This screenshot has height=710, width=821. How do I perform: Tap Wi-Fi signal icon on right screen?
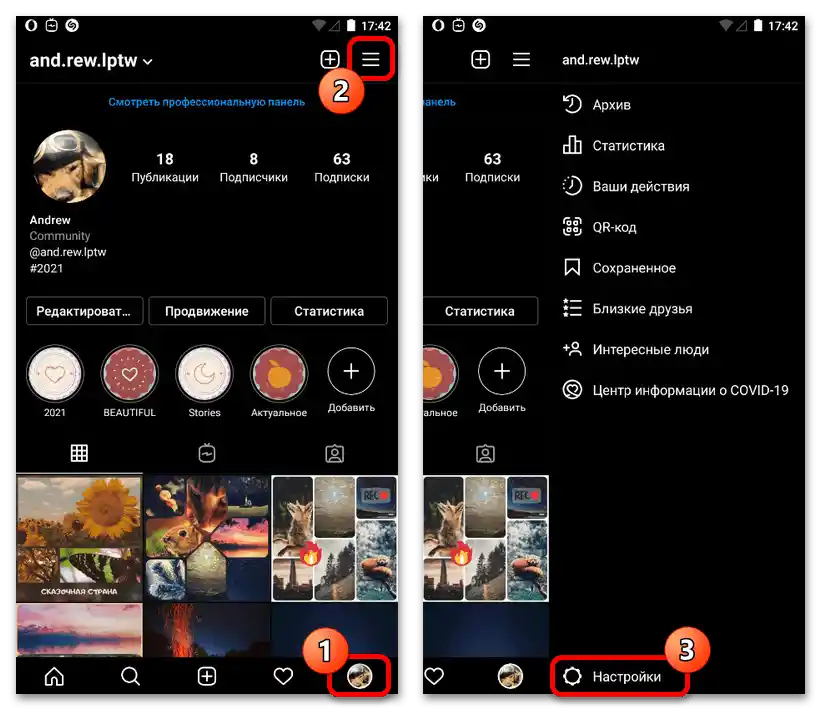point(726,25)
